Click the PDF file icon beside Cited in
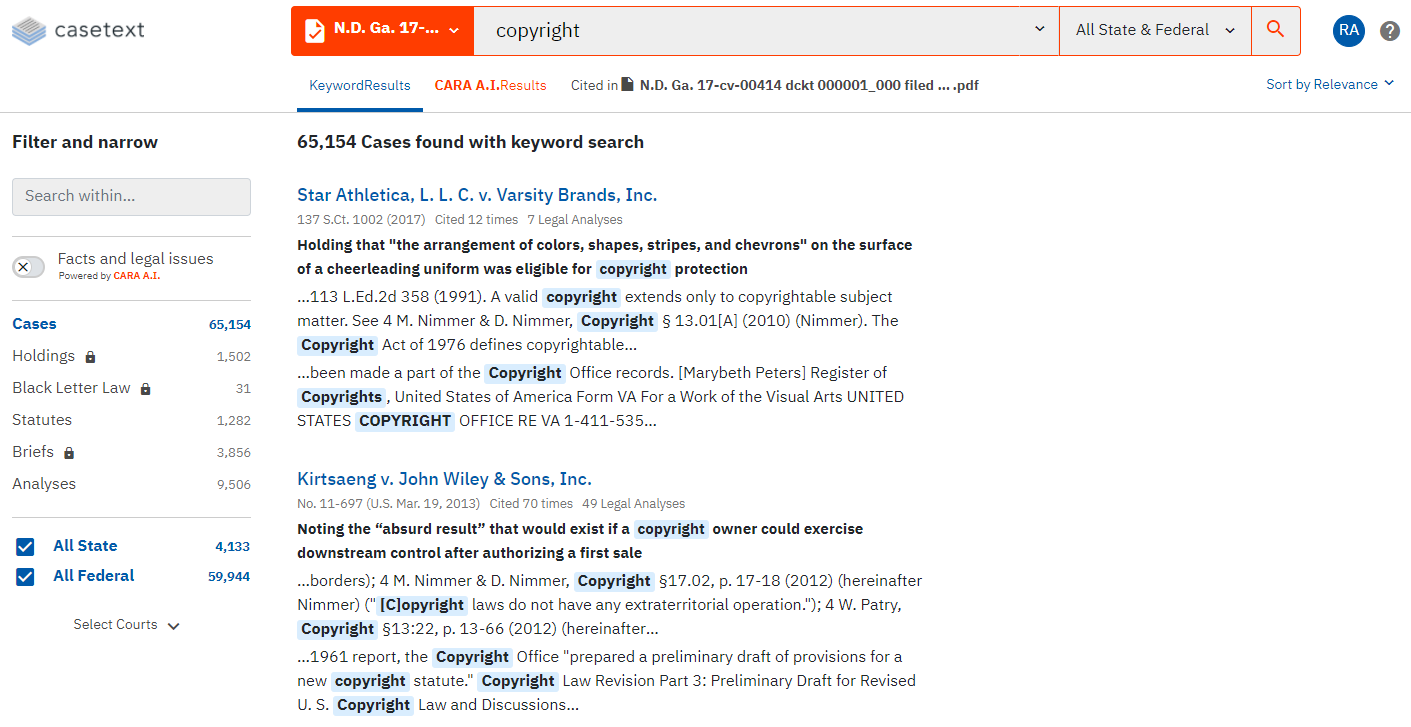 [628, 85]
